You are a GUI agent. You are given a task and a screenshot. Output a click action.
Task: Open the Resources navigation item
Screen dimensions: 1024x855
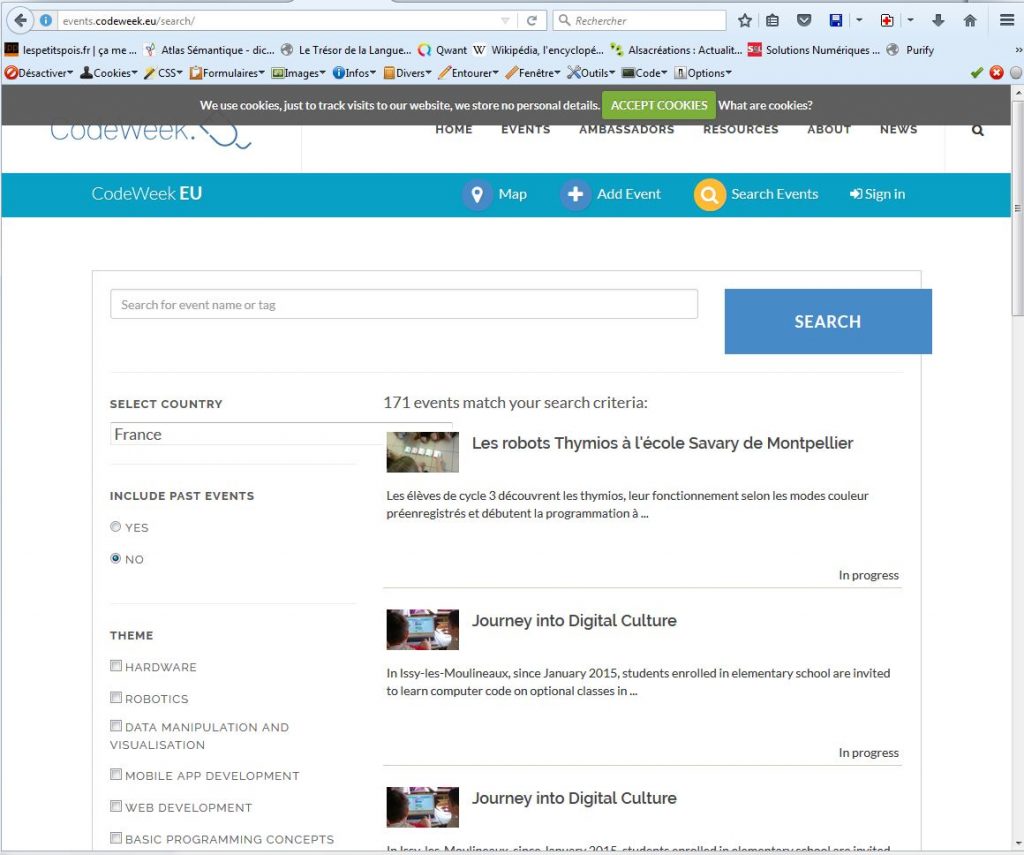(x=740, y=130)
